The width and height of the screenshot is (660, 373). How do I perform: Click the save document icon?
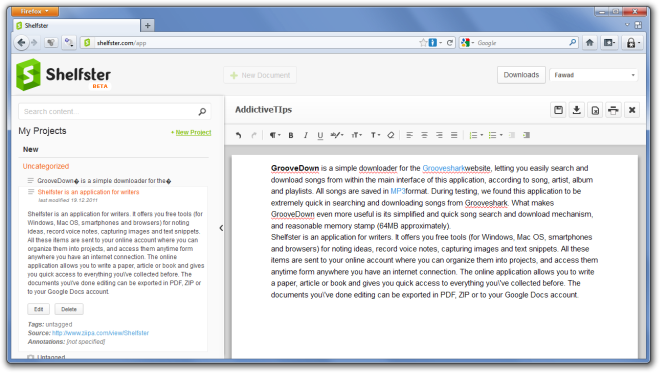(x=558, y=110)
